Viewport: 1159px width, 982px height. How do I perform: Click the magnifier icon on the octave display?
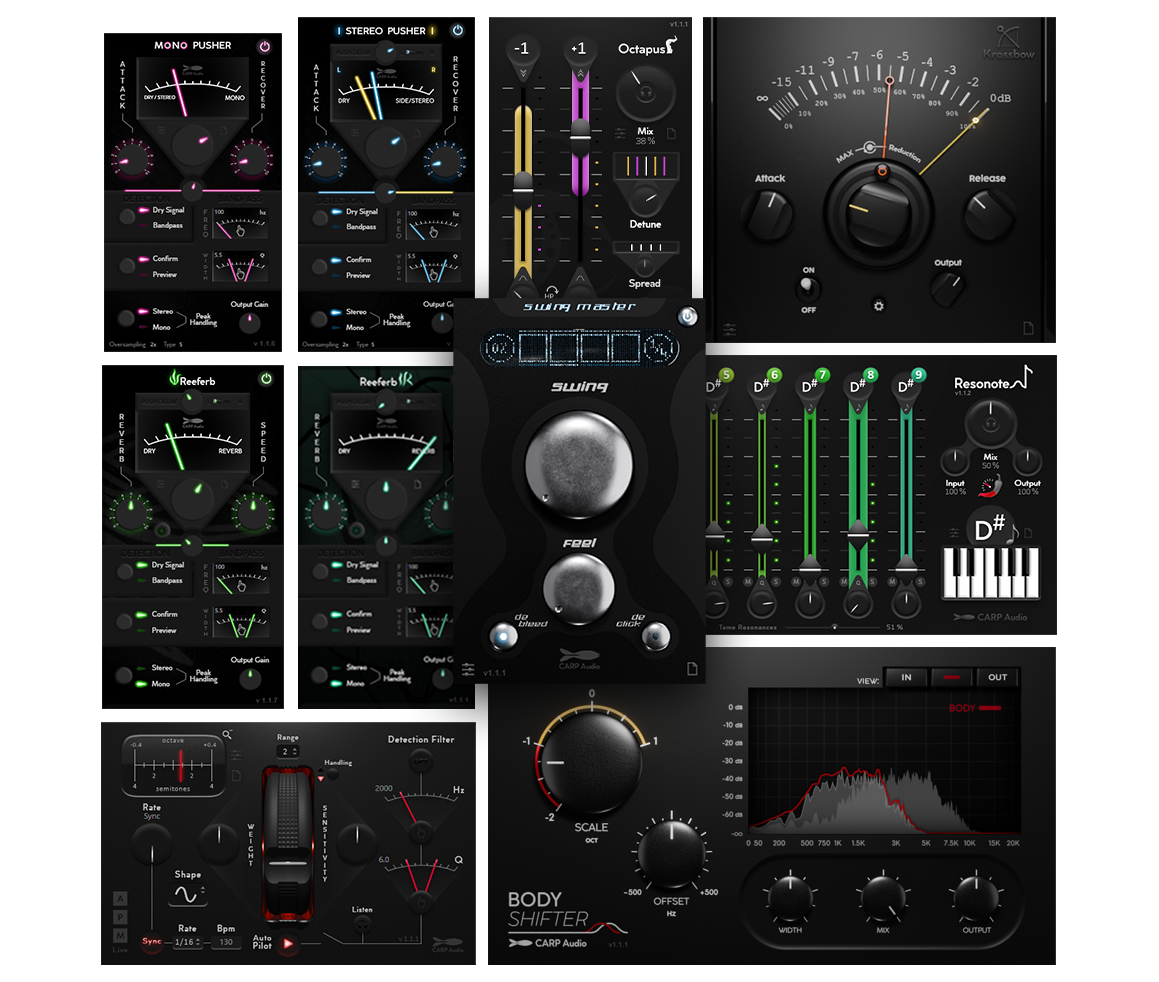[227, 734]
